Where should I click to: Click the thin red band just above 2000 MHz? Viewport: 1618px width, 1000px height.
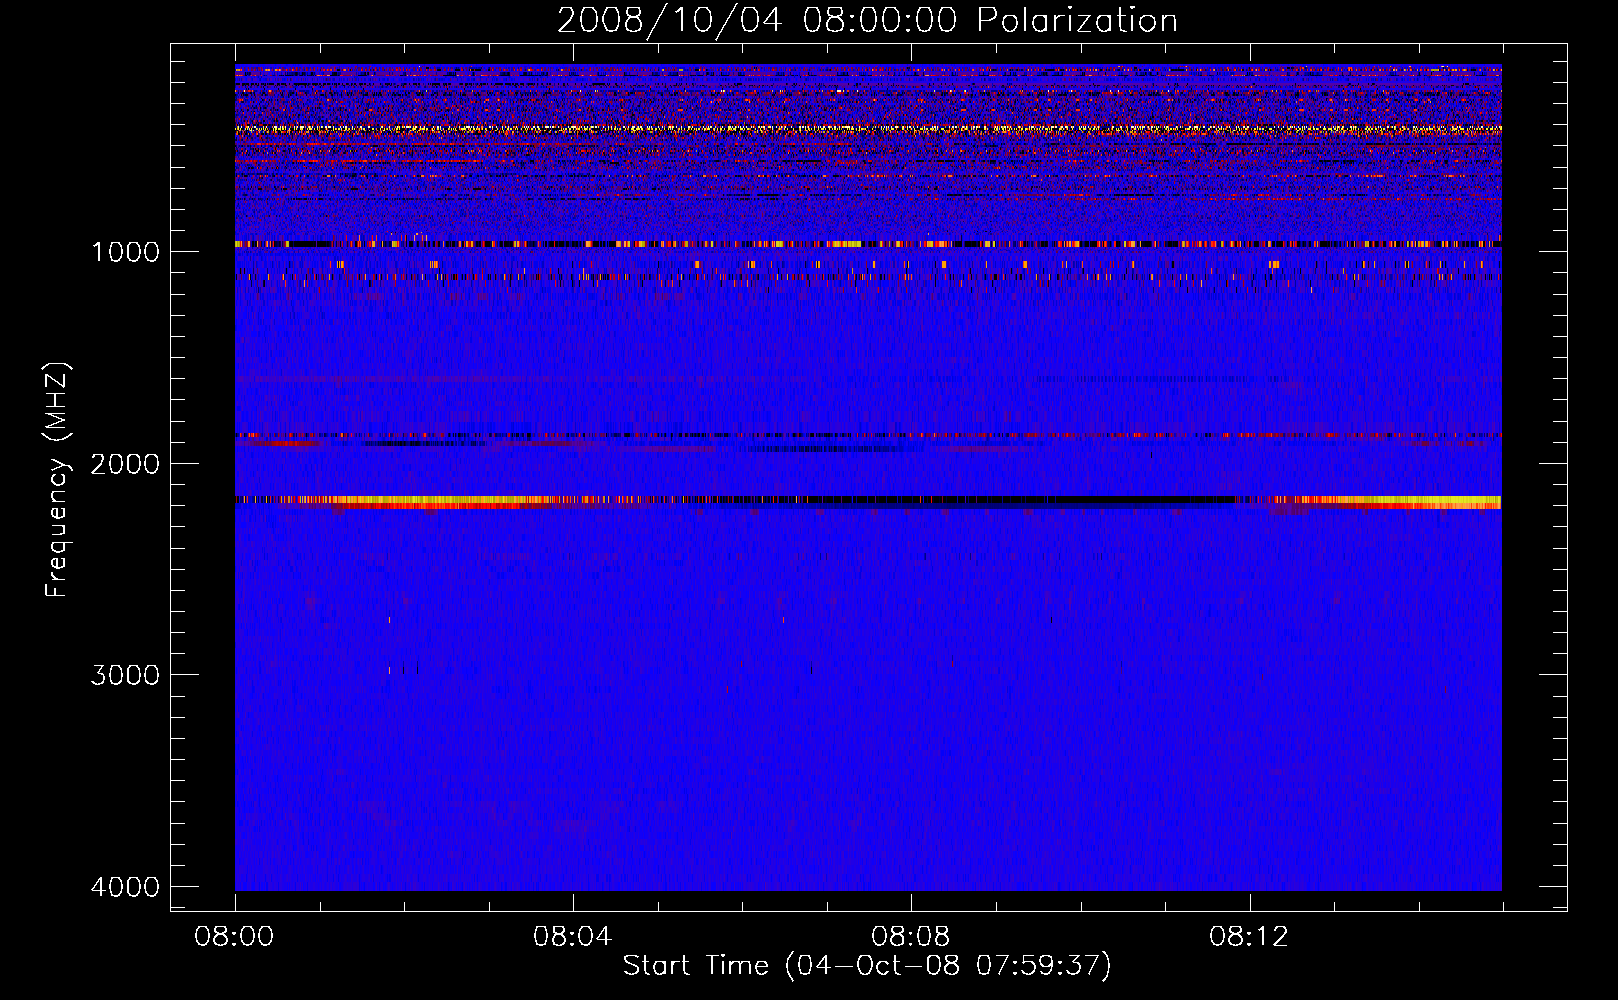click(867, 436)
